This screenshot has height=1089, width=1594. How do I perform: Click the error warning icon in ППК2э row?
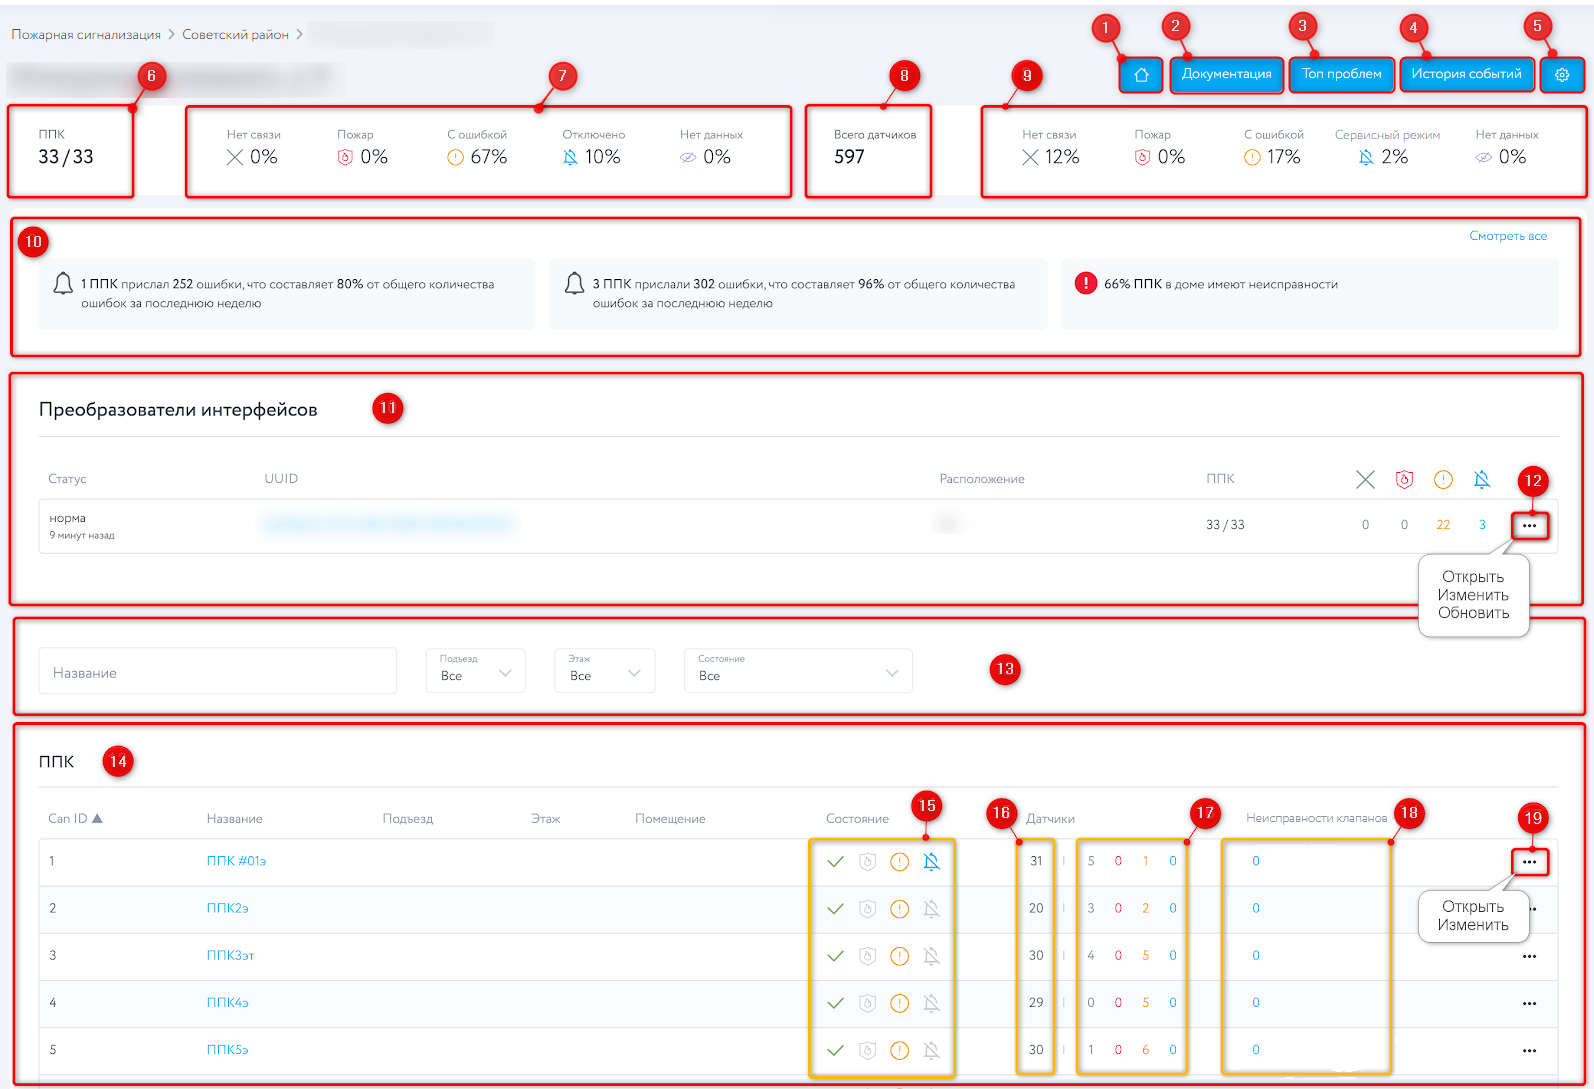point(900,908)
